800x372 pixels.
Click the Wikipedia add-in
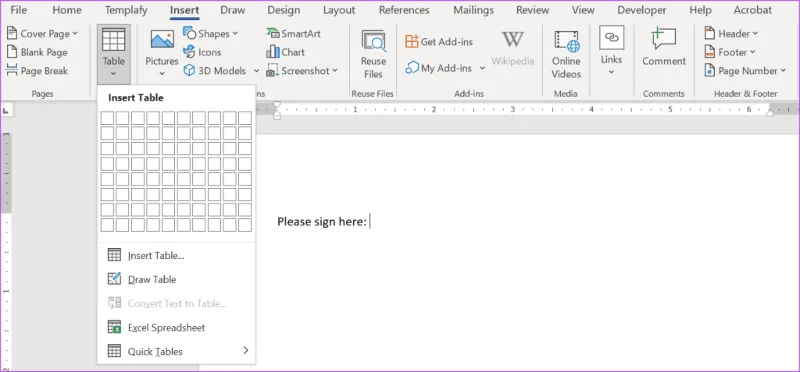513,48
